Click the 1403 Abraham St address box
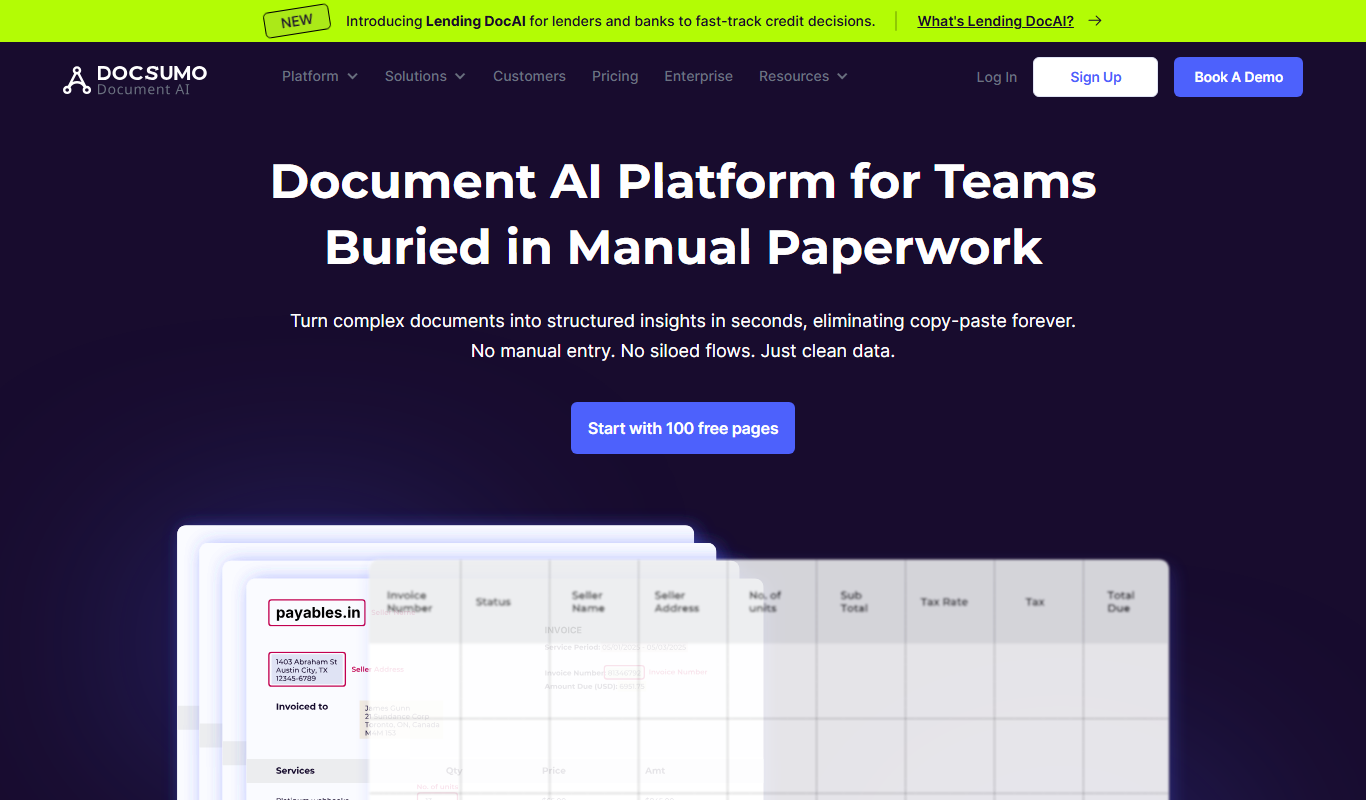Image resolution: width=1366 pixels, height=800 pixels. [x=306, y=670]
